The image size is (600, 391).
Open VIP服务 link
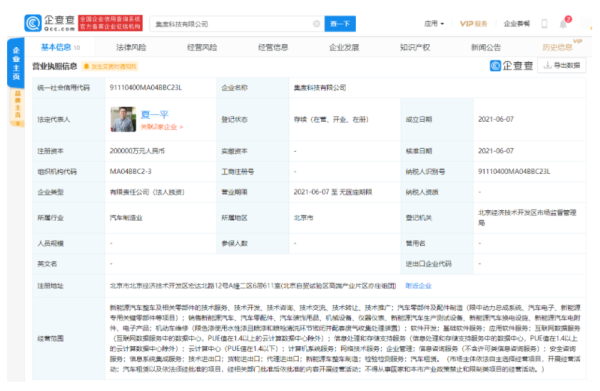(x=473, y=24)
